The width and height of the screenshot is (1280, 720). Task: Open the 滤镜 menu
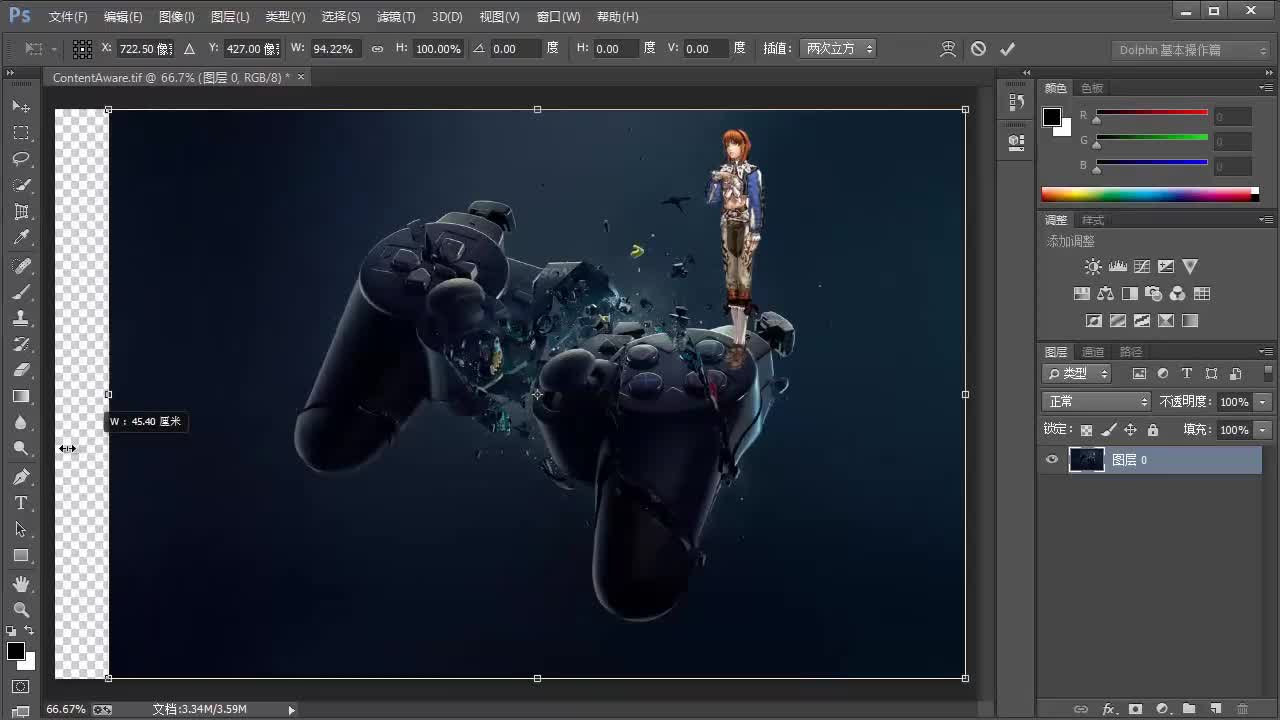tap(395, 16)
